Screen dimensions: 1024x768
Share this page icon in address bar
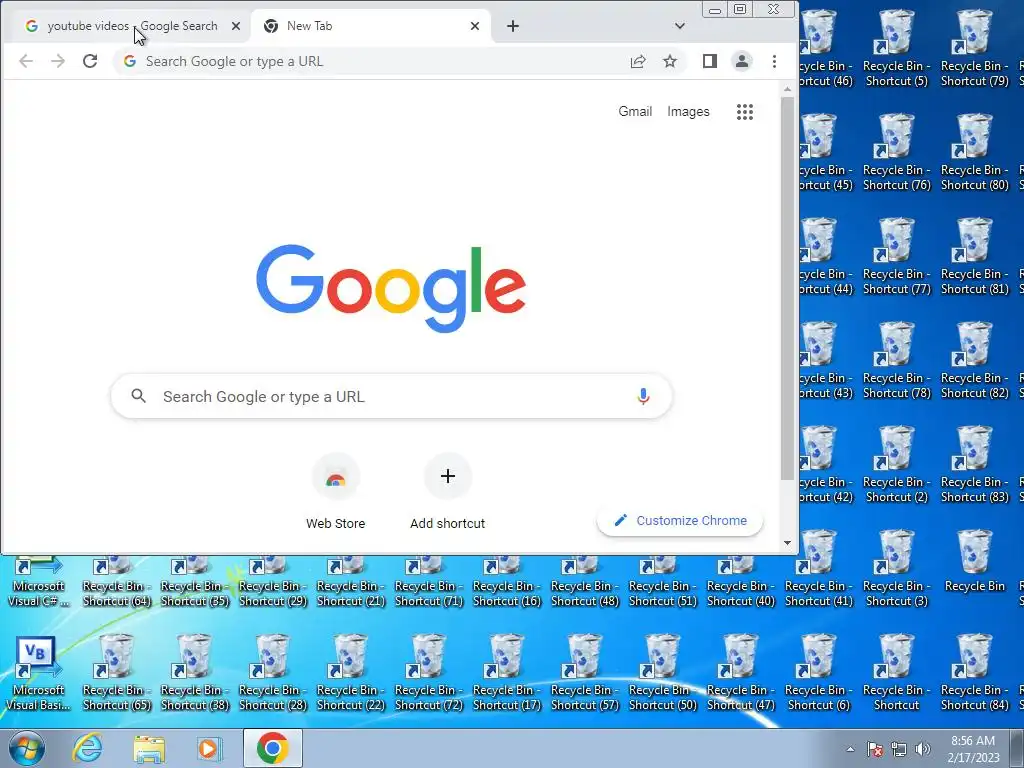[x=638, y=61]
